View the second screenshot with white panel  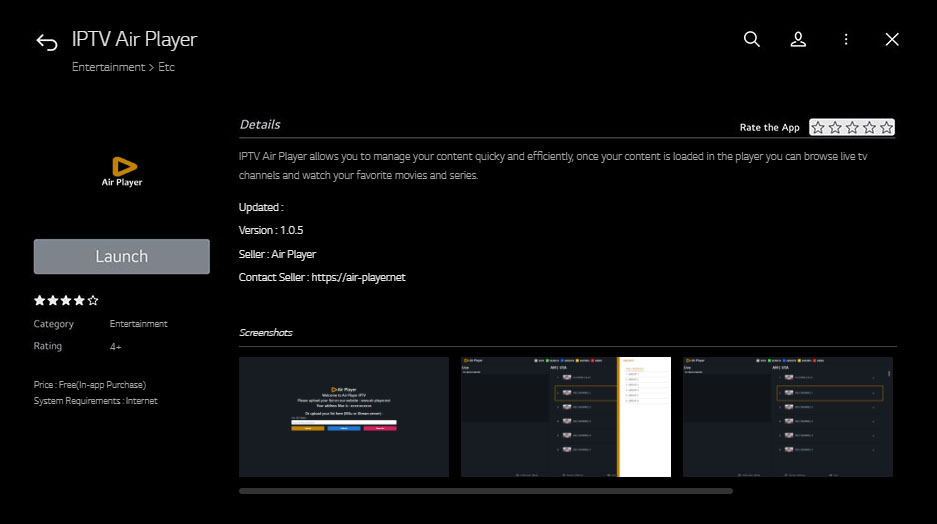pyautogui.click(x=566, y=417)
